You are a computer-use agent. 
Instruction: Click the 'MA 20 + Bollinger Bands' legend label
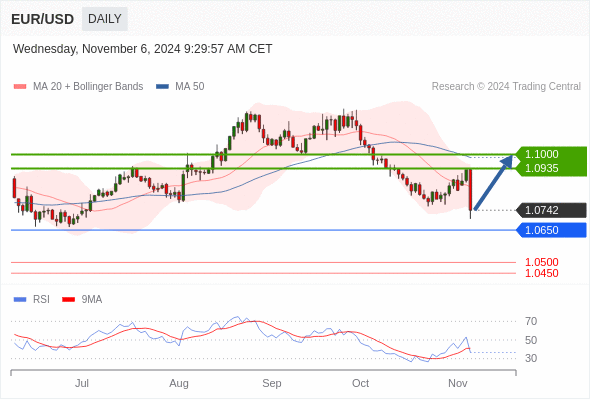[x=88, y=87]
